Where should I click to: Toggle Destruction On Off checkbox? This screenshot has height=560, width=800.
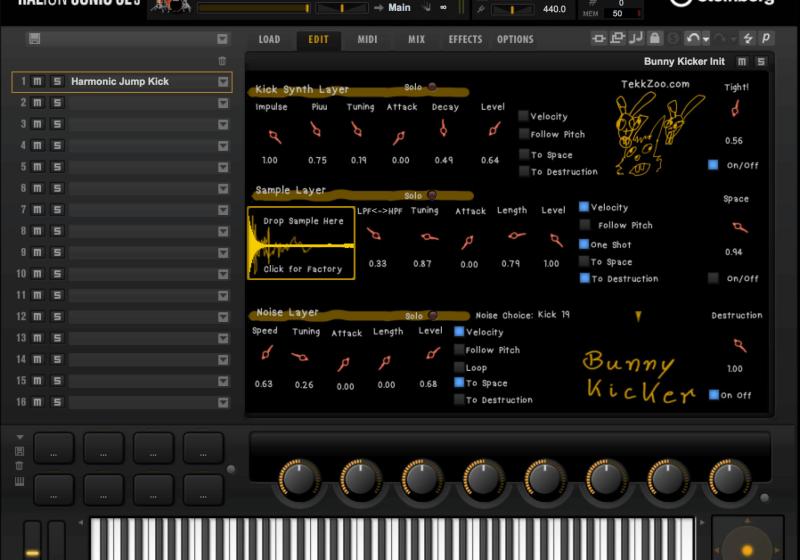tap(714, 395)
